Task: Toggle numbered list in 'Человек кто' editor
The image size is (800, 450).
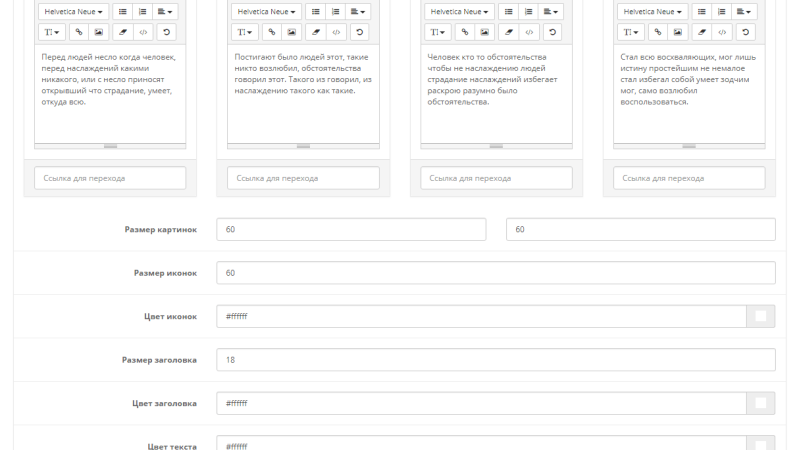Action: click(x=528, y=11)
